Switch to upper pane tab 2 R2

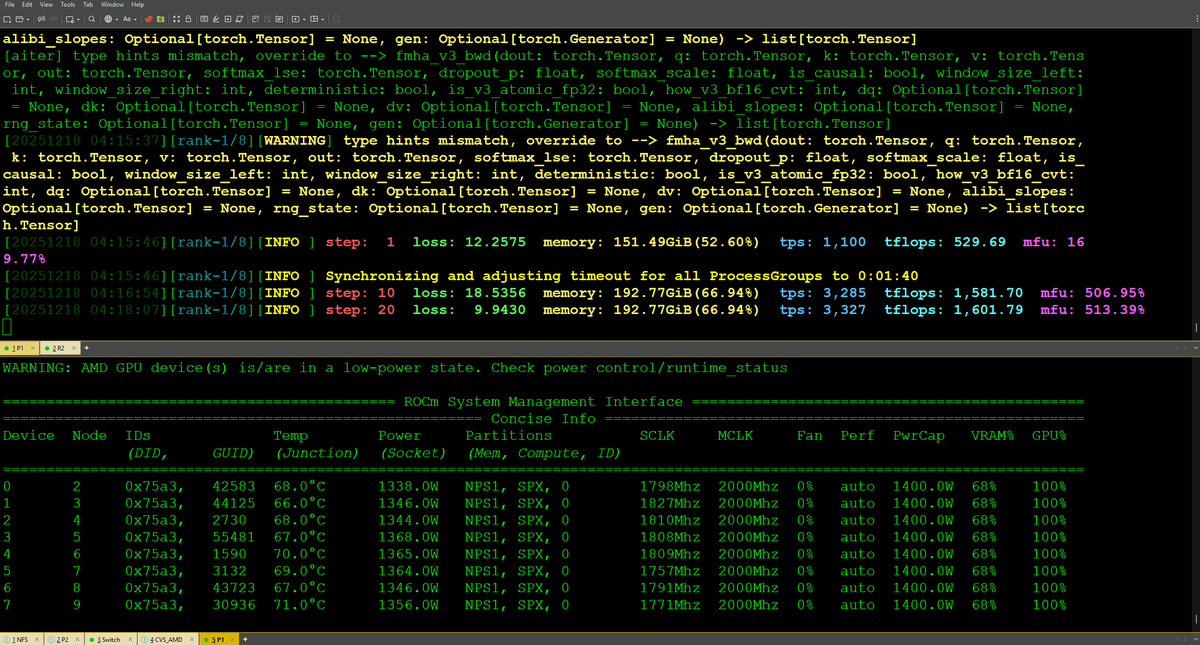[x=60, y=348]
